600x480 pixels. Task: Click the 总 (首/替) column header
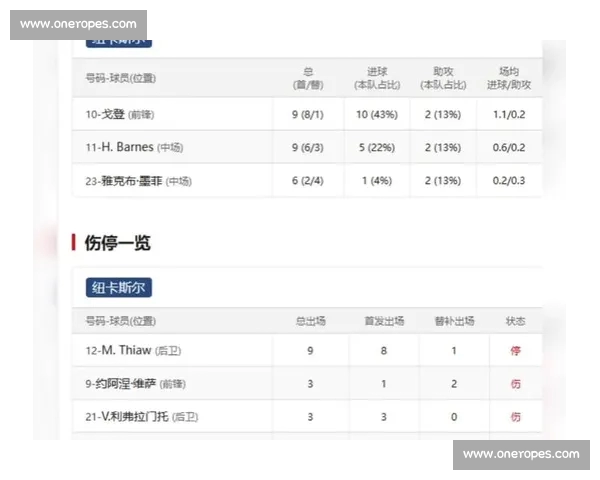coord(308,78)
